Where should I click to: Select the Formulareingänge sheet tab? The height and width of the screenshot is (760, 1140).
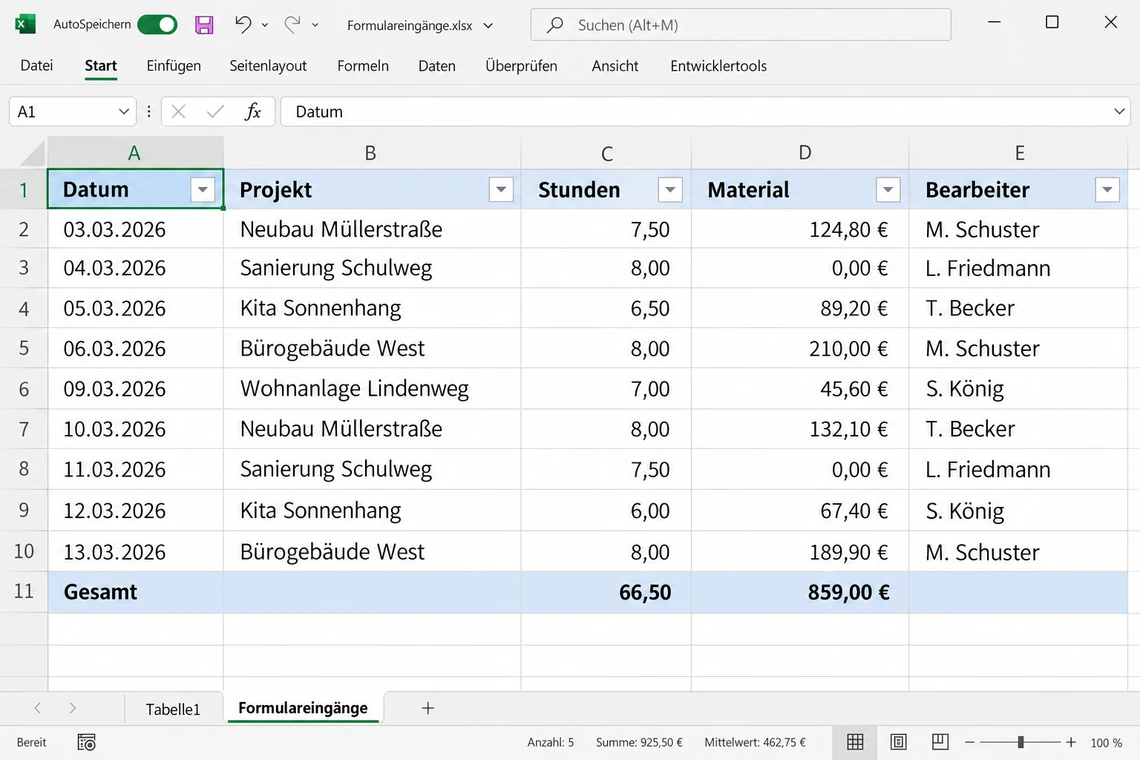point(303,708)
